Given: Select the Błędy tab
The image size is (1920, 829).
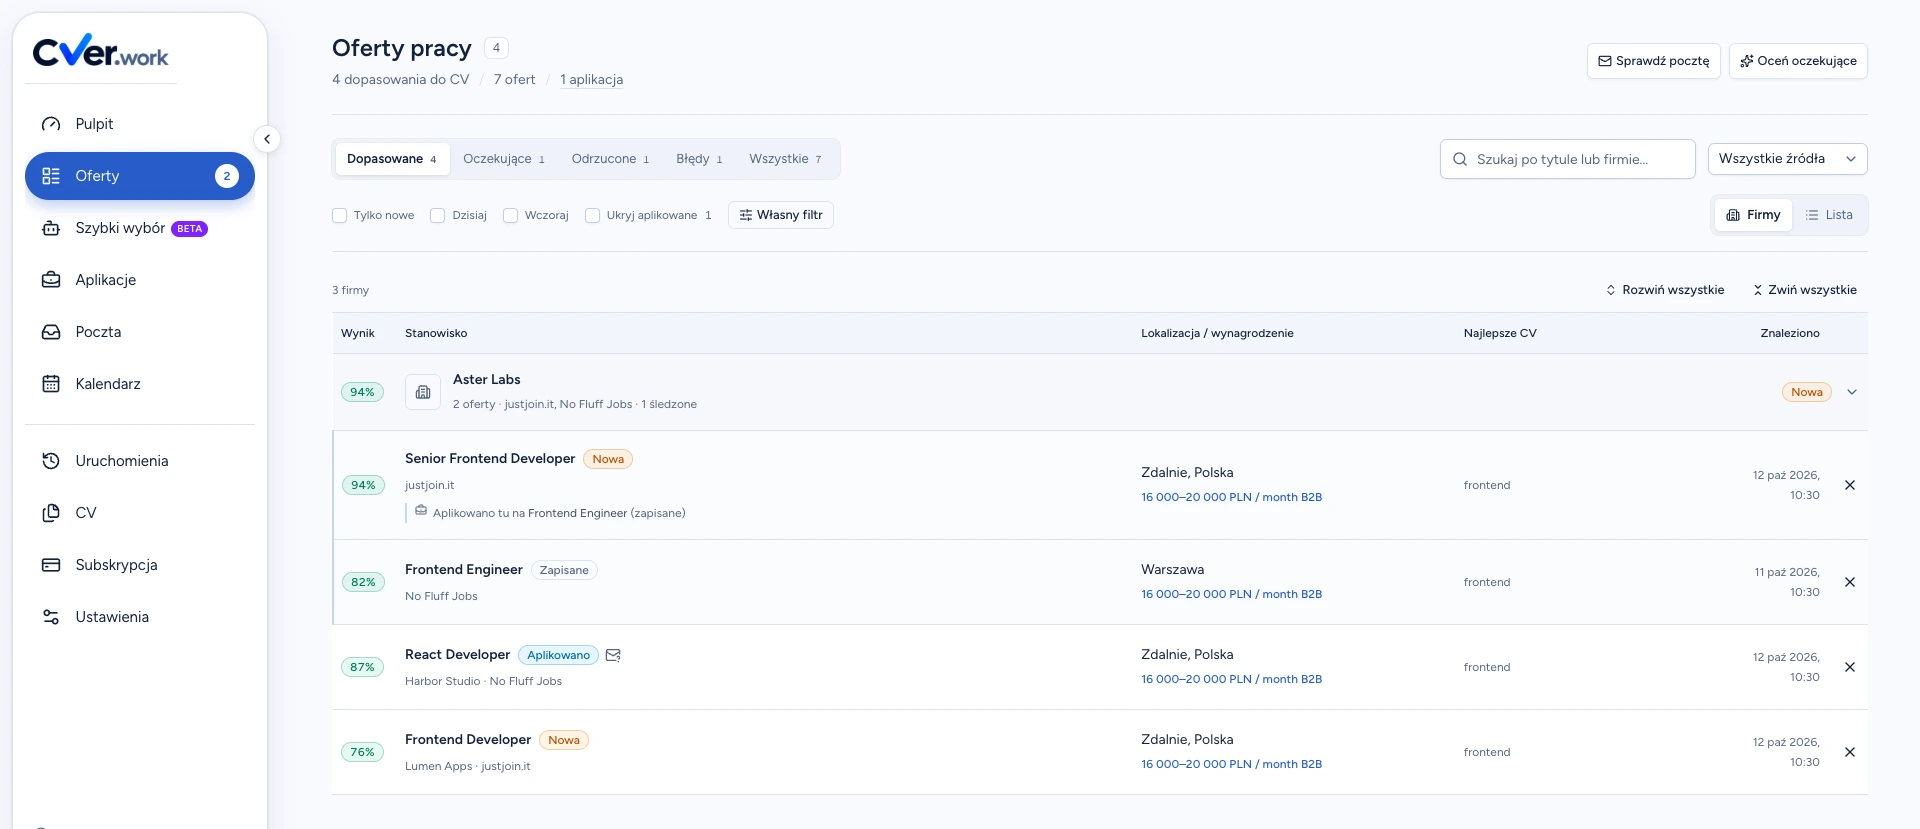Looking at the screenshot, I should coord(699,159).
